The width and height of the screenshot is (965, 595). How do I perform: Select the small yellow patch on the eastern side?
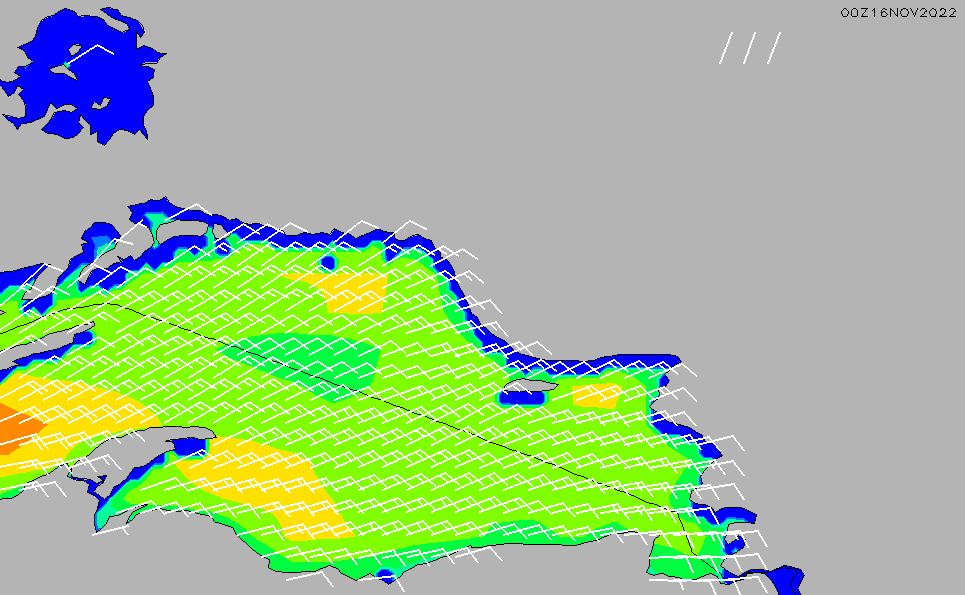click(x=598, y=396)
